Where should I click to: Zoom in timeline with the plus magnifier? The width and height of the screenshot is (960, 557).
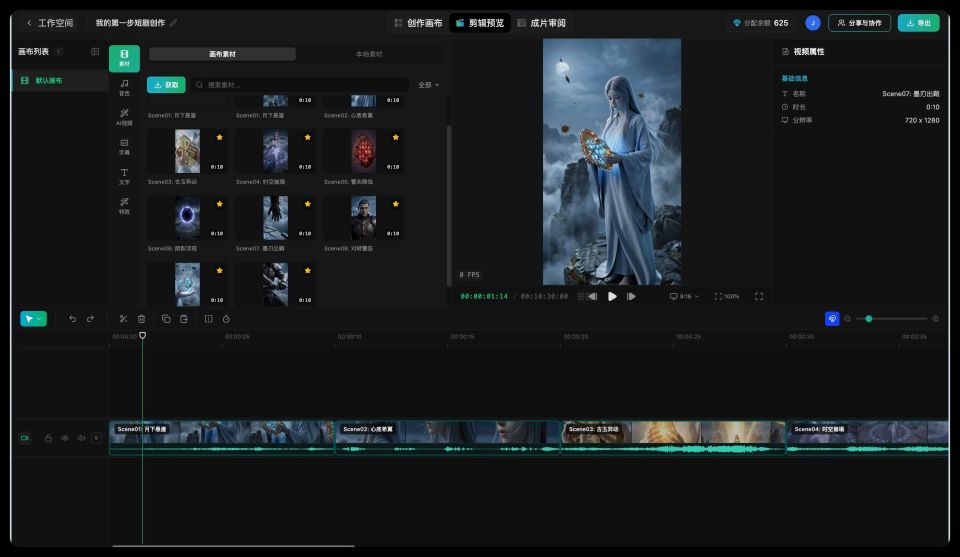[936, 319]
